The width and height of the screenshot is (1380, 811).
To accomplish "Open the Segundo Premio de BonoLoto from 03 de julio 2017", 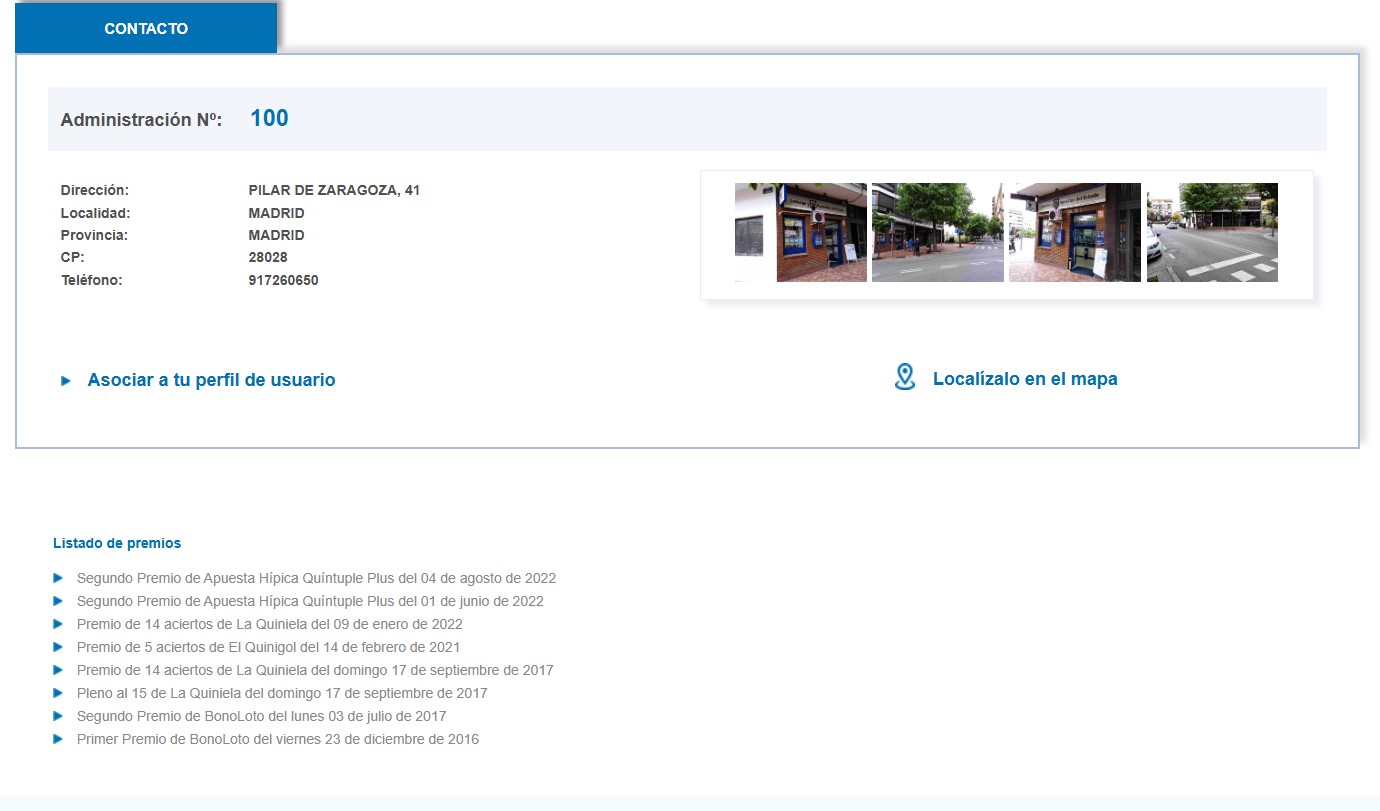I will tap(261, 716).
